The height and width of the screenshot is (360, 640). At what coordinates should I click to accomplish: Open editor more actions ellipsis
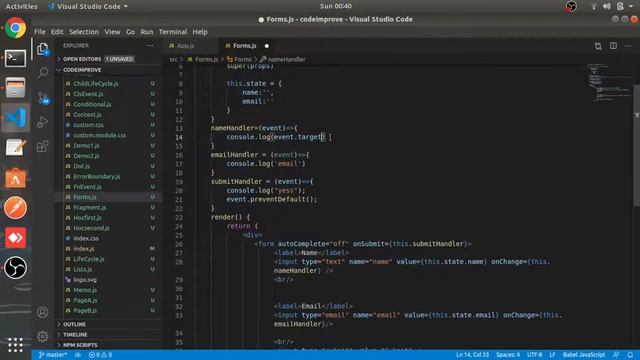pyautogui.click(x=628, y=46)
